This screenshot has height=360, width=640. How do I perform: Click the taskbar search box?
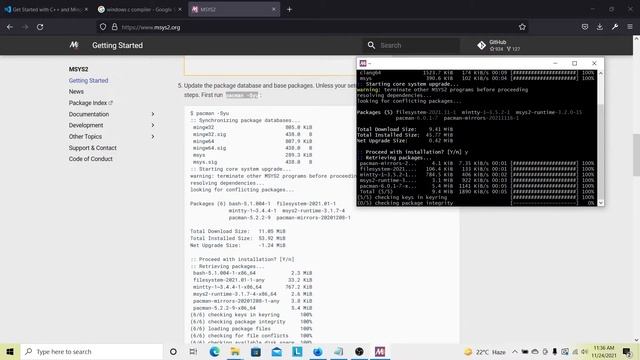pos(91,351)
